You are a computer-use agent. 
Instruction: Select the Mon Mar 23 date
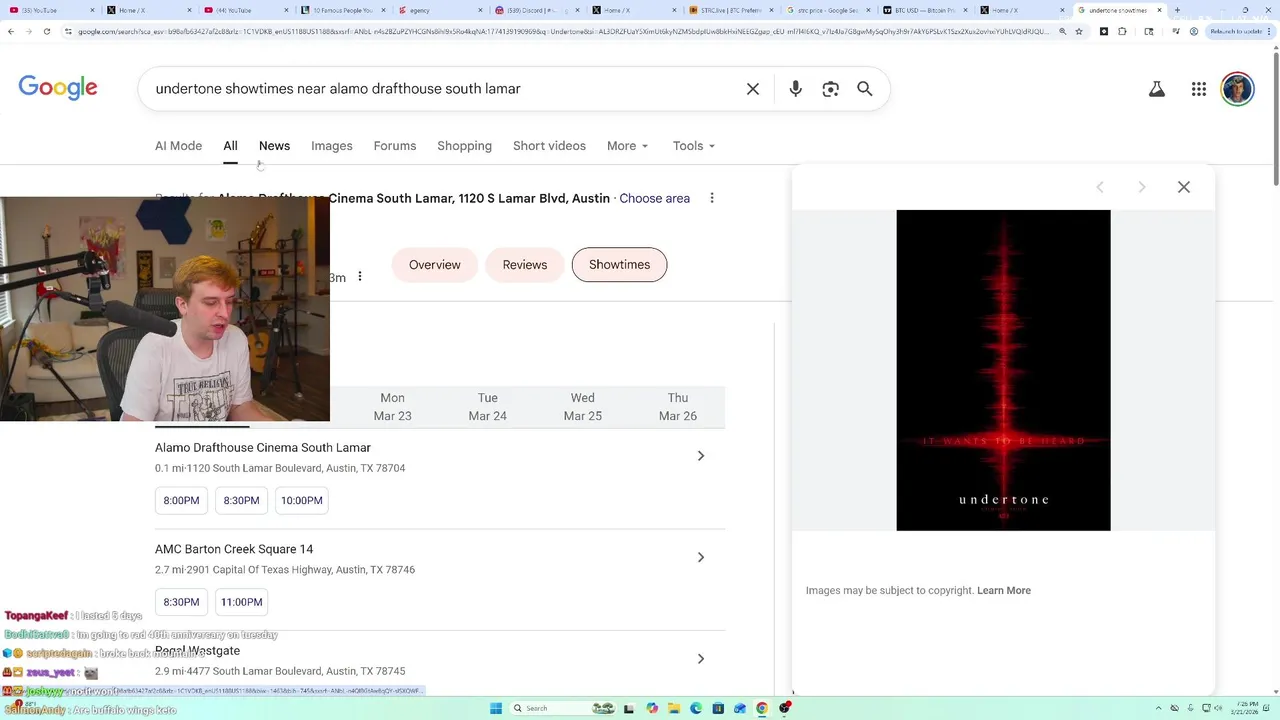click(x=392, y=407)
